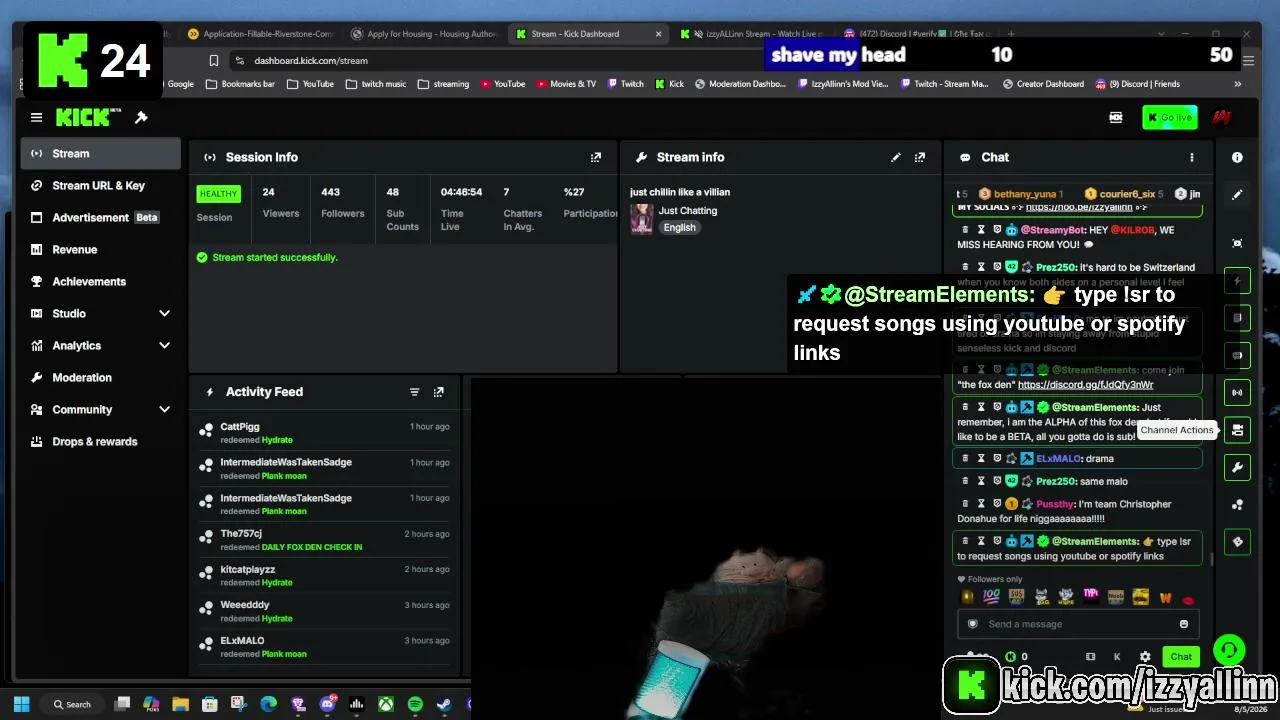Open the hamburger menu beside the Kick logo
Image resolution: width=1280 pixels, height=720 pixels.
[36, 118]
